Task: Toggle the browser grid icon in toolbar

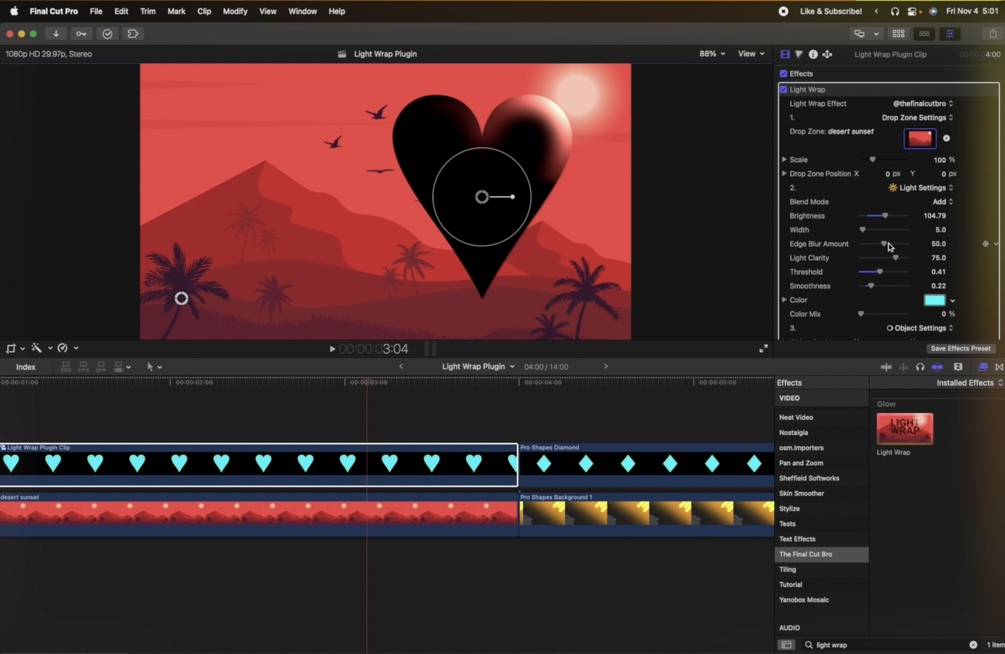Action: pos(899,33)
